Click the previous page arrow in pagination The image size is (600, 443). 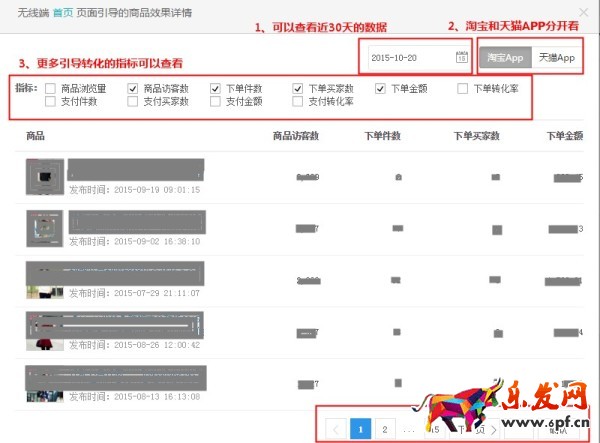point(336,429)
